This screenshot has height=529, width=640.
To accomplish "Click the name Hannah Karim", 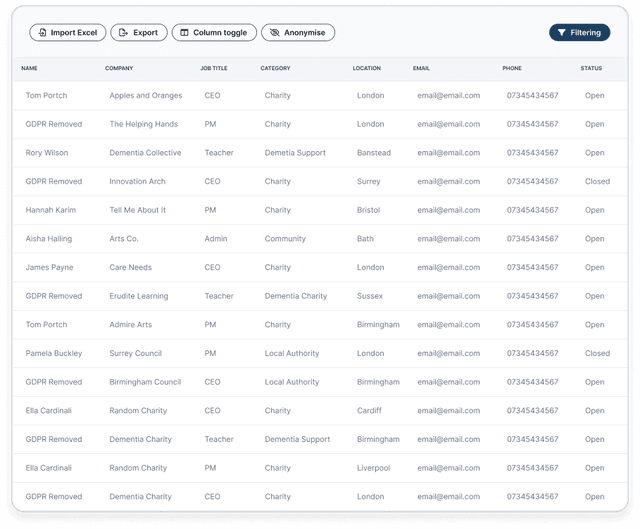I will pyautogui.click(x=51, y=210).
